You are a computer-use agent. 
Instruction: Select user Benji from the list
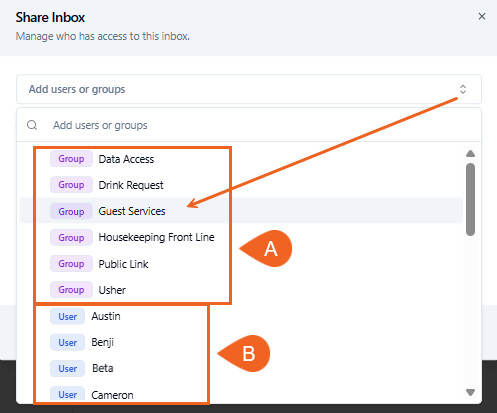[242, 342]
